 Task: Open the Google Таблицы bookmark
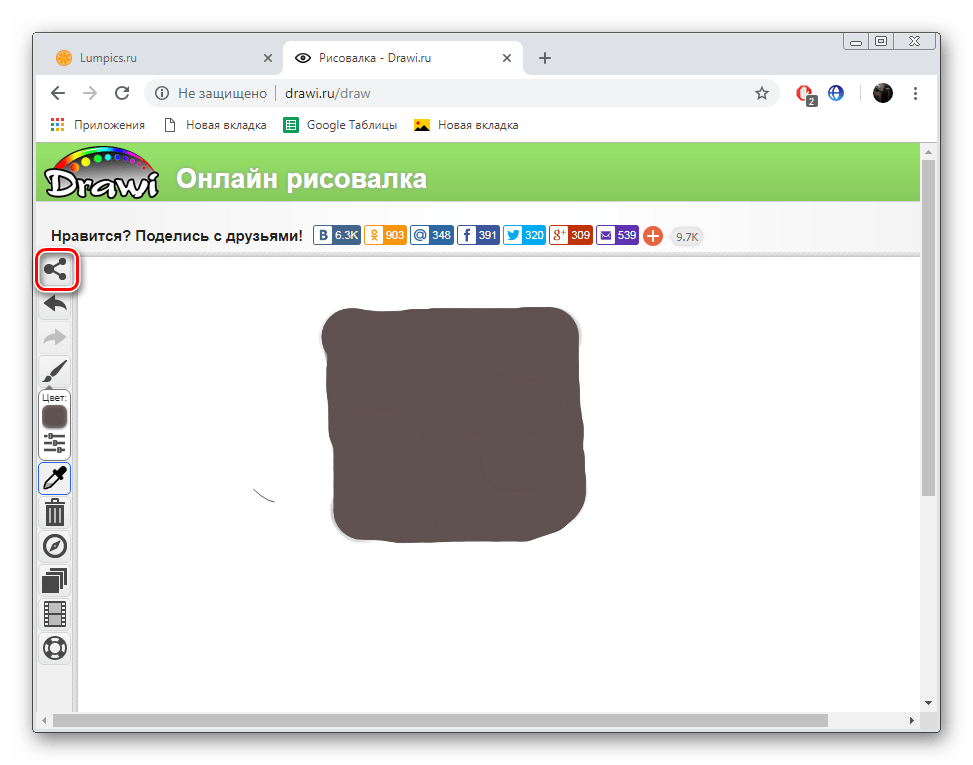[340, 125]
